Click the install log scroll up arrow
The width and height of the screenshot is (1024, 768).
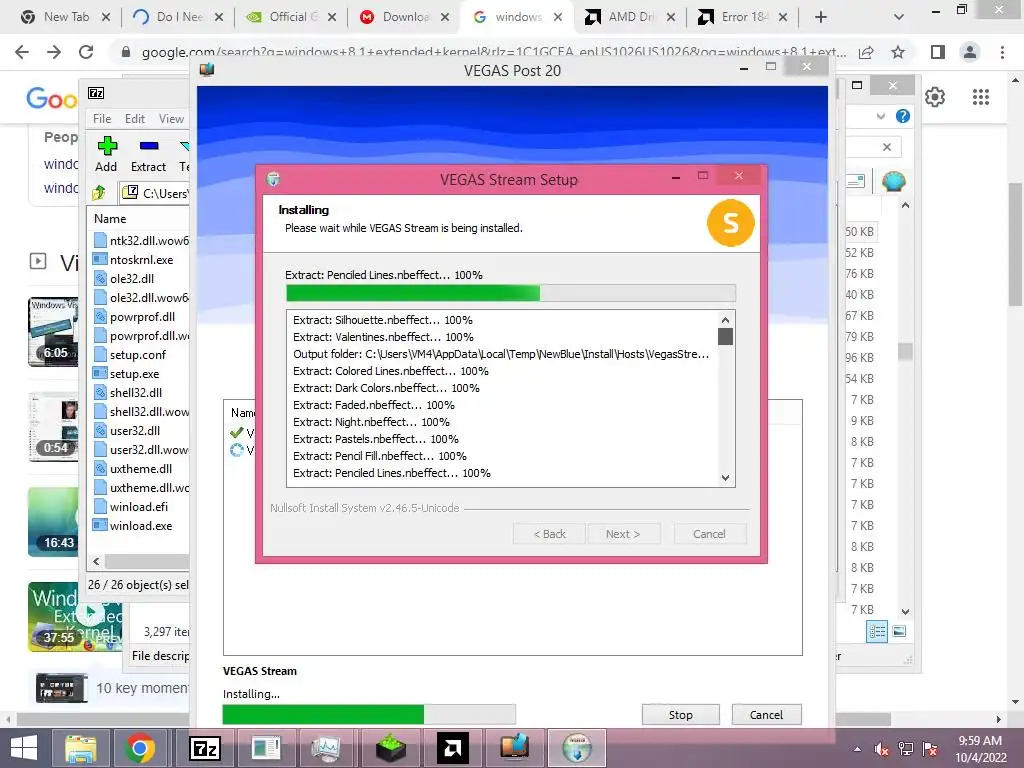[x=725, y=320]
